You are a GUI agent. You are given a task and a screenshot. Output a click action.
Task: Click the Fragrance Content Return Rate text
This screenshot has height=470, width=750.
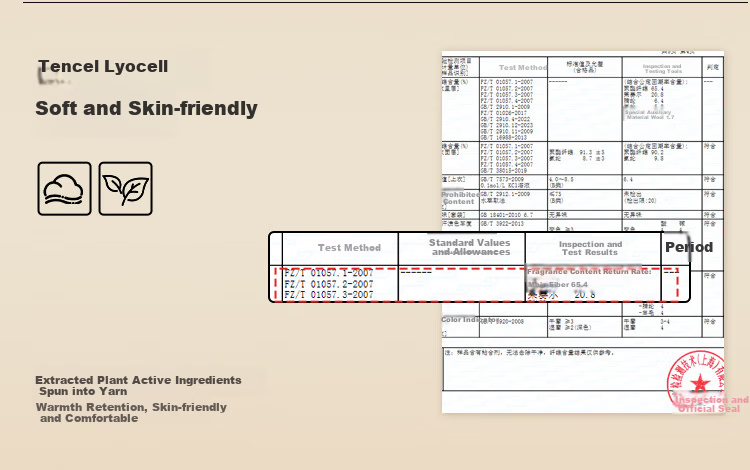[589, 272]
